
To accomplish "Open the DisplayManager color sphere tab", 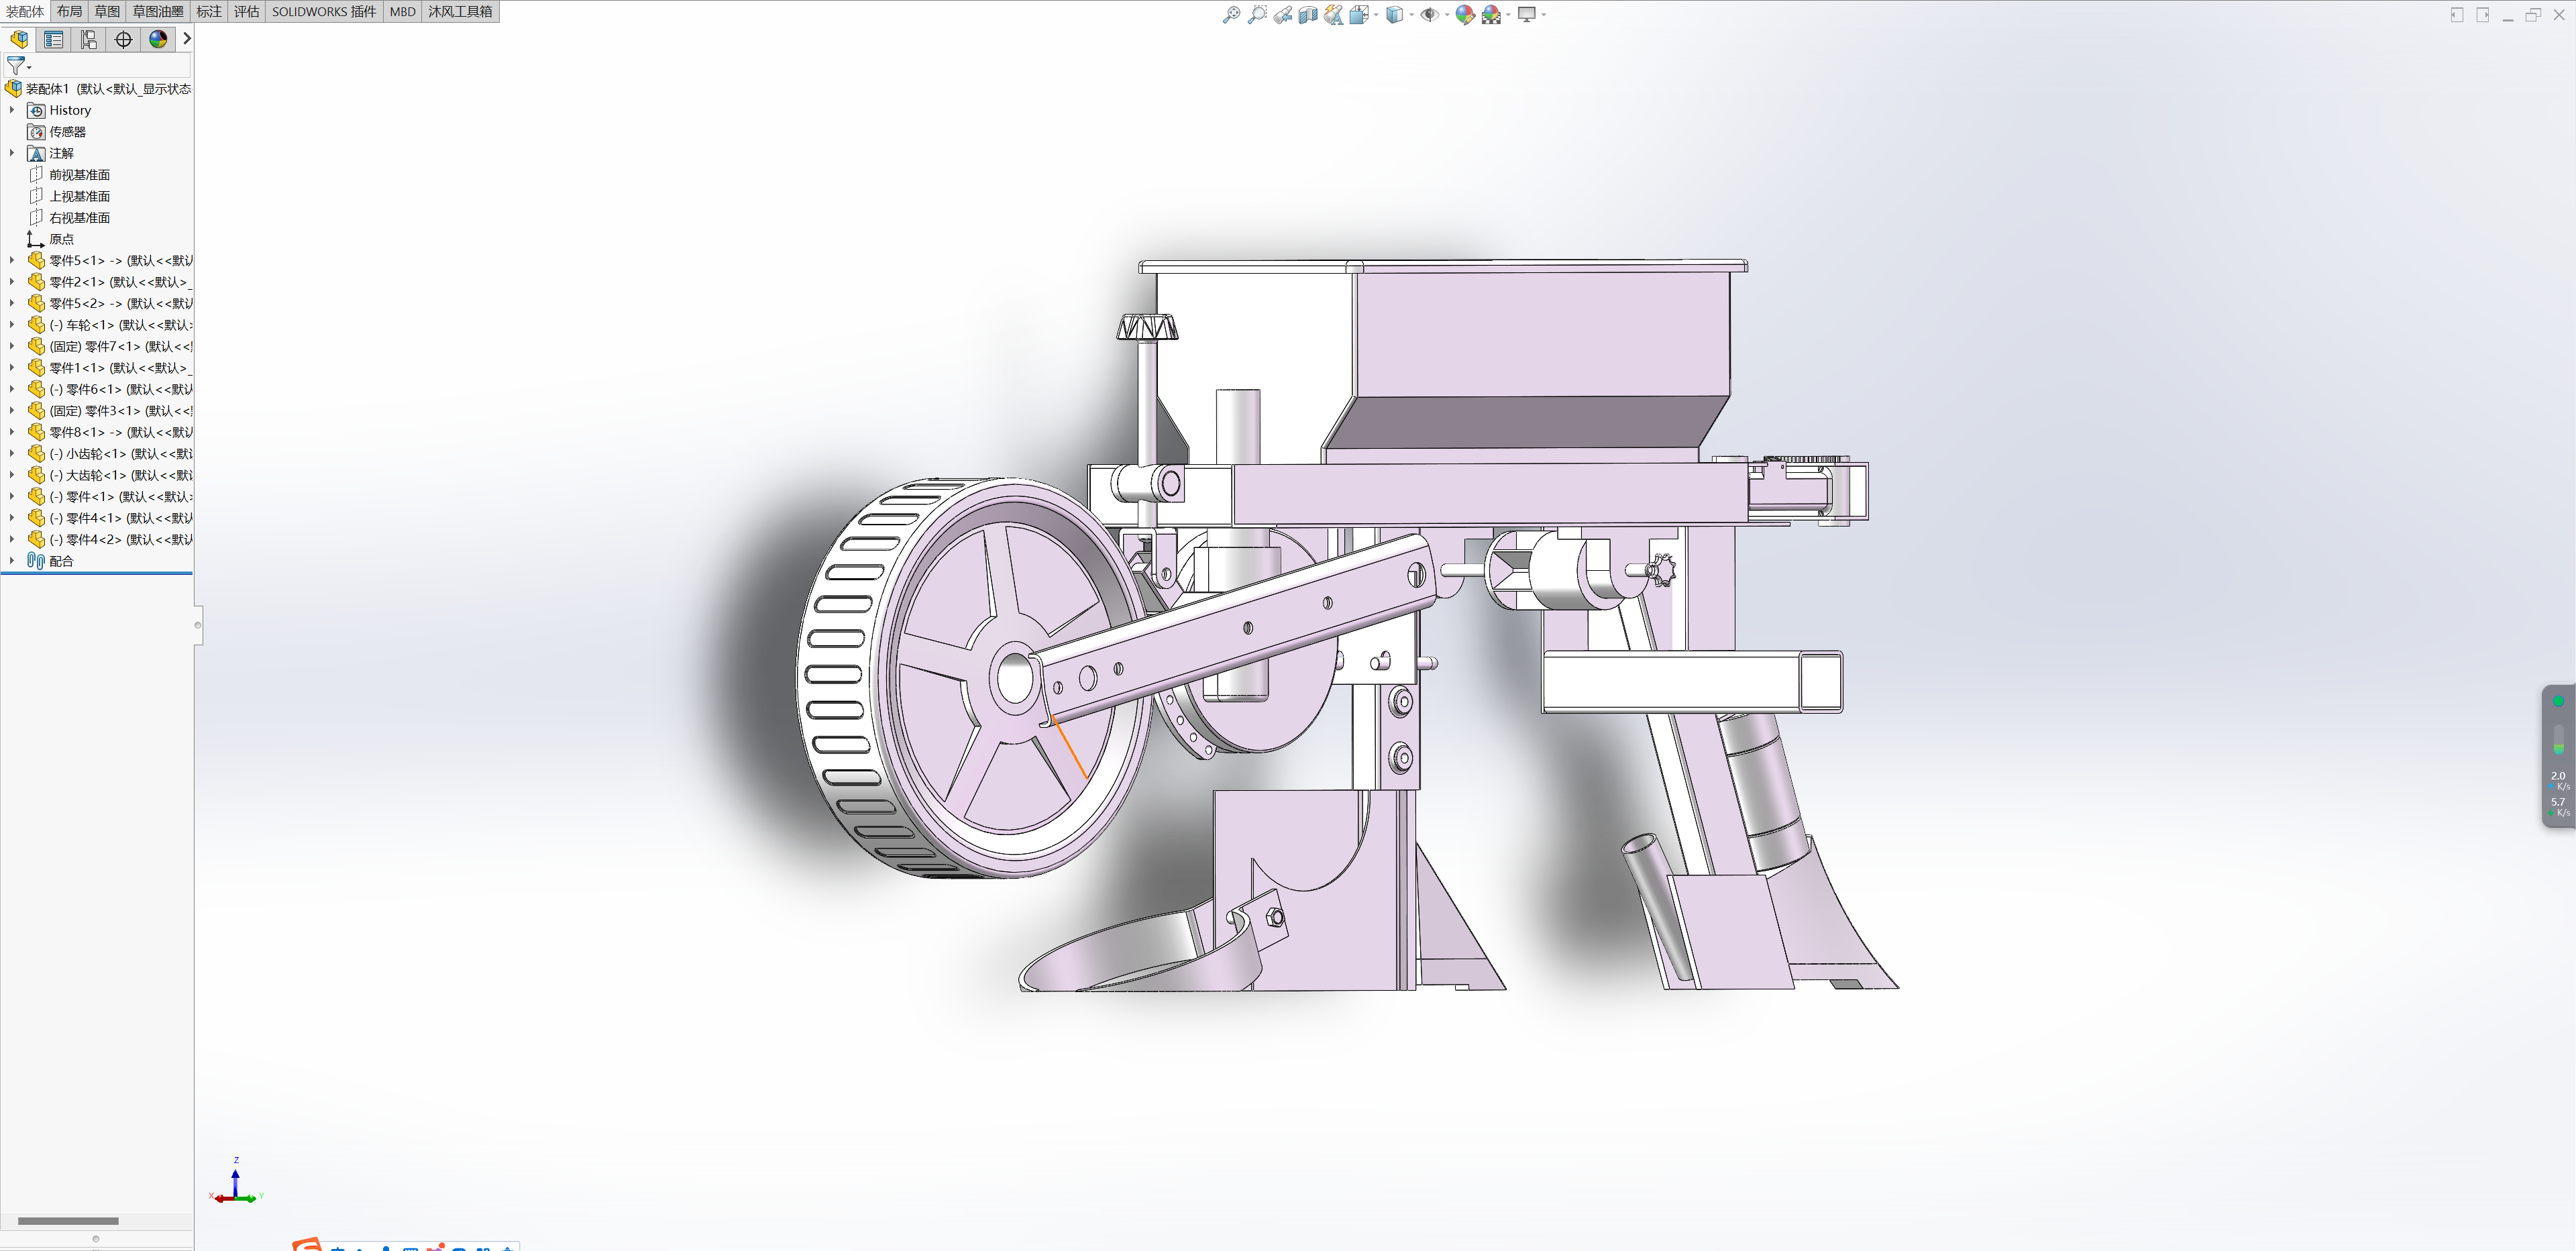I will (158, 39).
